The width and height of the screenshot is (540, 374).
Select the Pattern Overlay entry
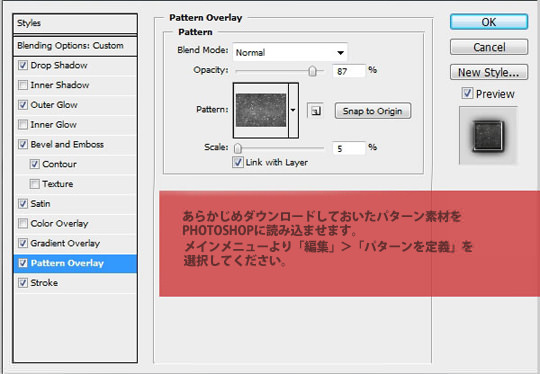(x=75, y=263)
